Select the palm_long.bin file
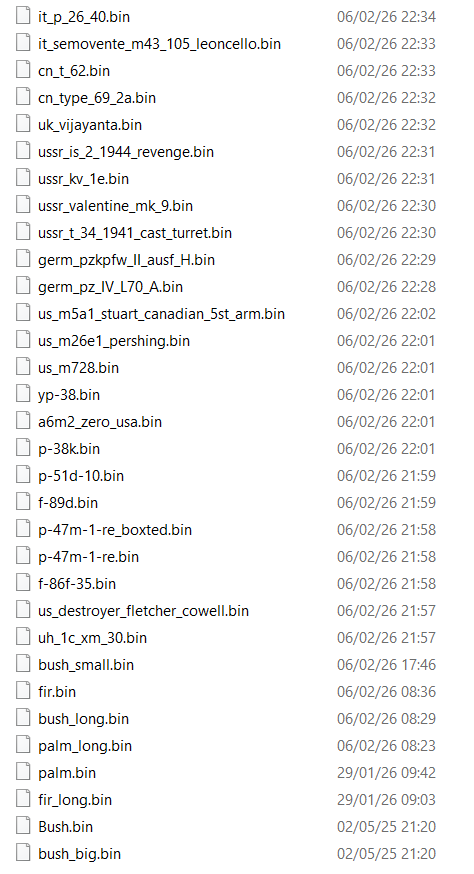The image size is (474, 874). 85,746
